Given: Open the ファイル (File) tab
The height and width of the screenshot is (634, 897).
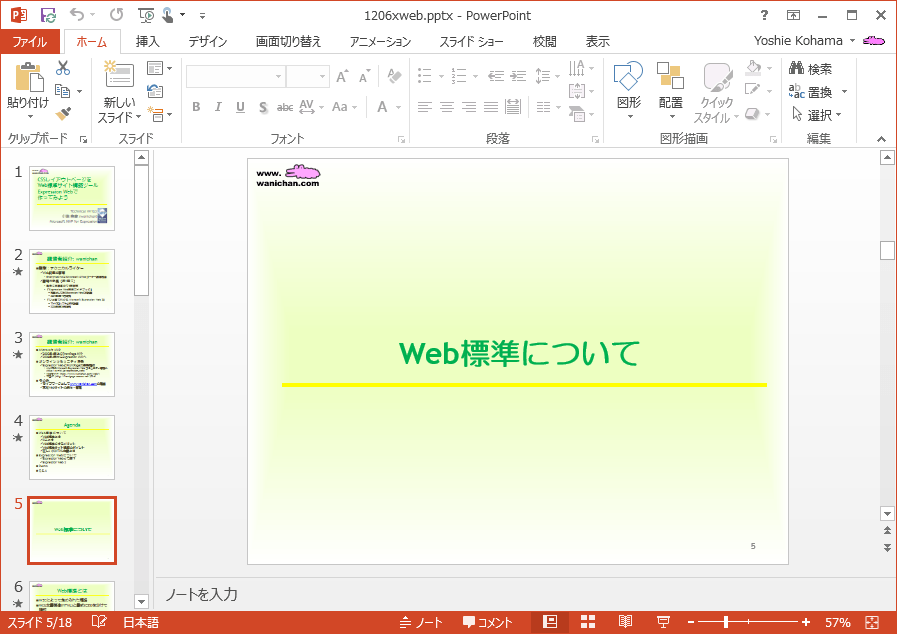Looking at the screenshot, I should [30, 42].
